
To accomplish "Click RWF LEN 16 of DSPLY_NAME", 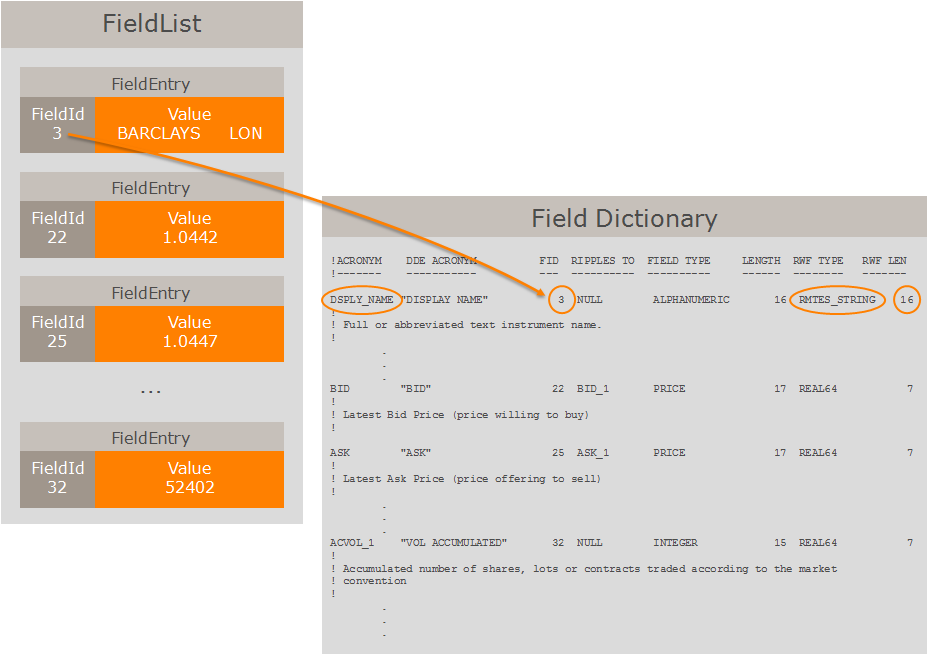I will (907, 300).
